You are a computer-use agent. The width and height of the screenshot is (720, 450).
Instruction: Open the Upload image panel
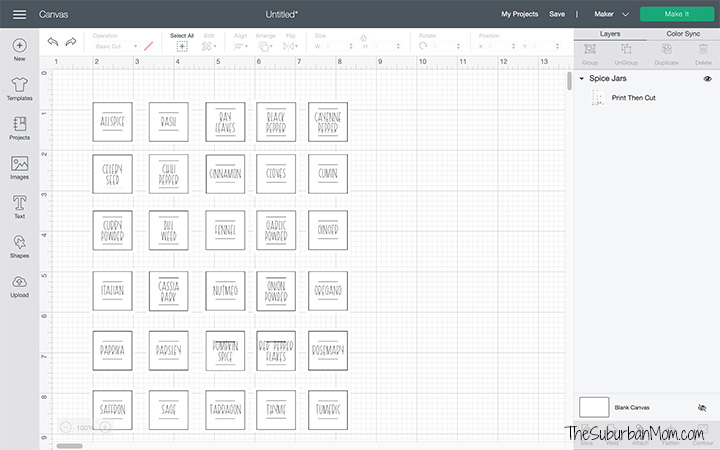pos(19,286)
